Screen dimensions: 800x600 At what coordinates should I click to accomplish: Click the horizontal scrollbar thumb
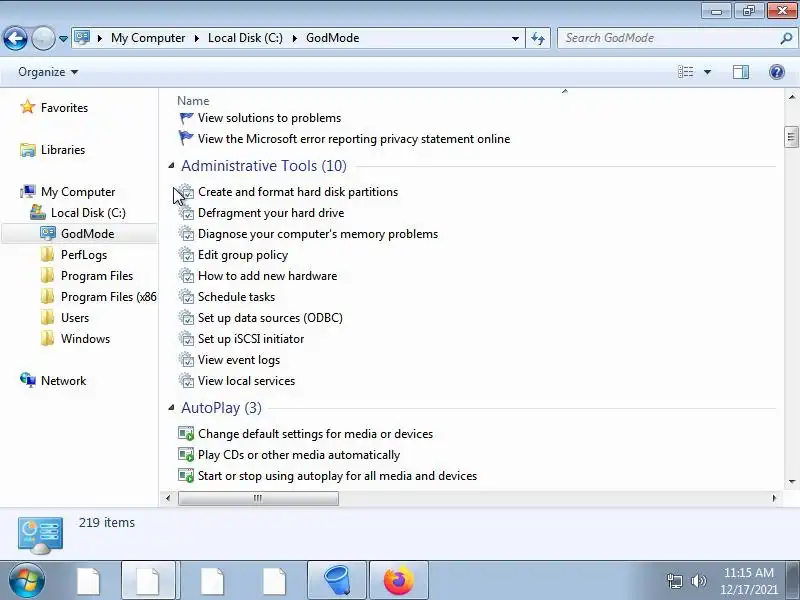[x=258, y=498]
